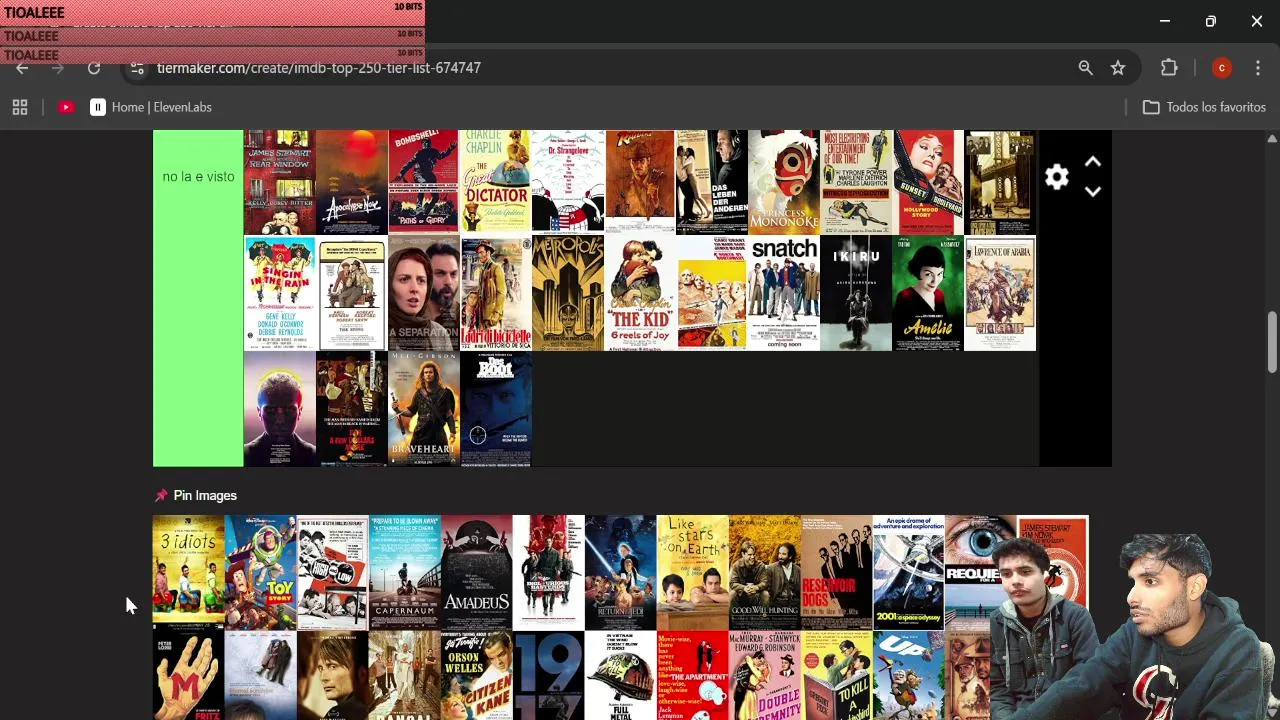The width and height of the screenshot is (1280, 720).
Task: Pick the Double Indemnity poster
Action: click(764, 675)
